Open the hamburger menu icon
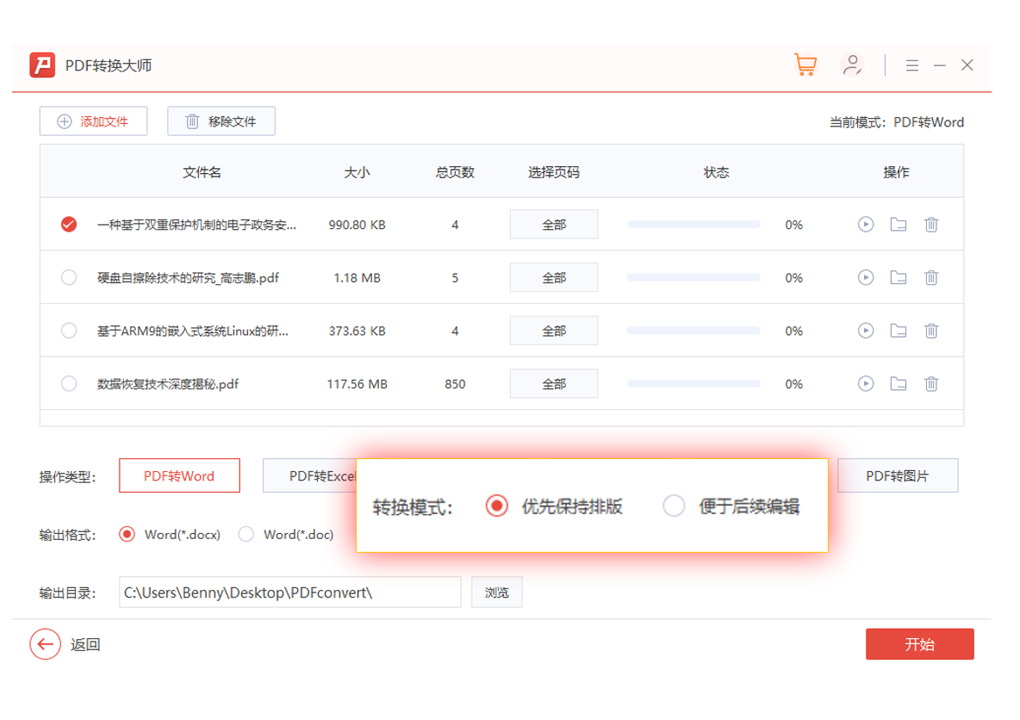 (x=912, y=66)
